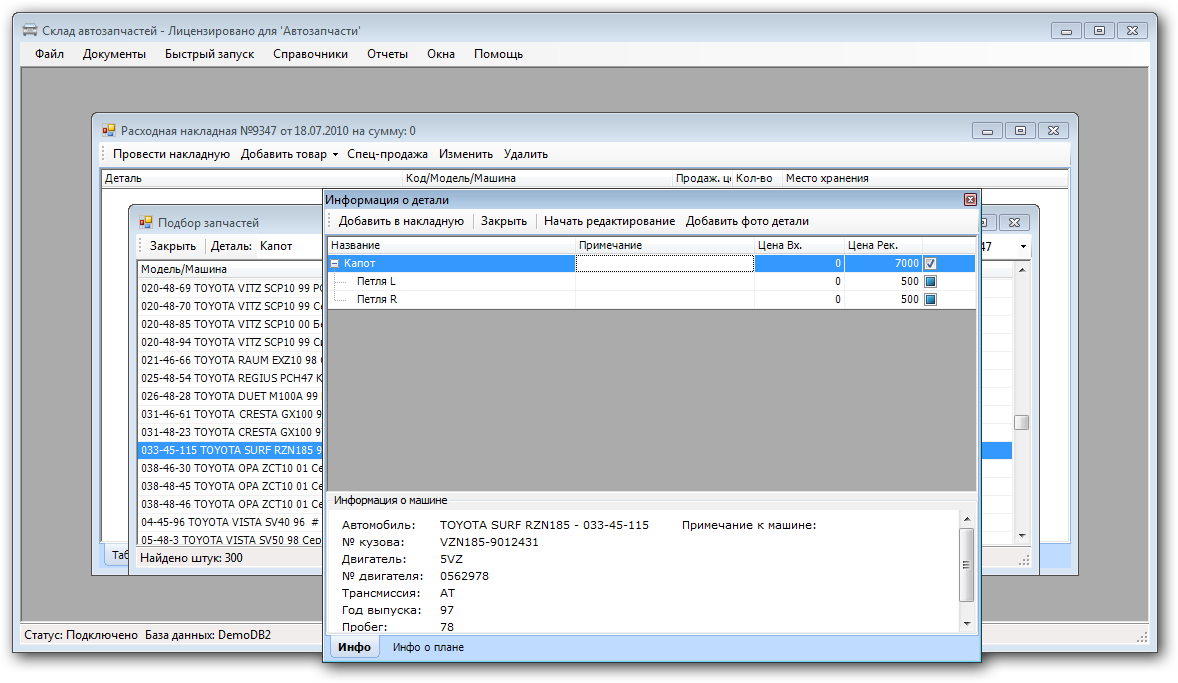This screenshot has width=1178, height=683.
Task: Check the Петля L row checkbox
Action: coord(931,282)
